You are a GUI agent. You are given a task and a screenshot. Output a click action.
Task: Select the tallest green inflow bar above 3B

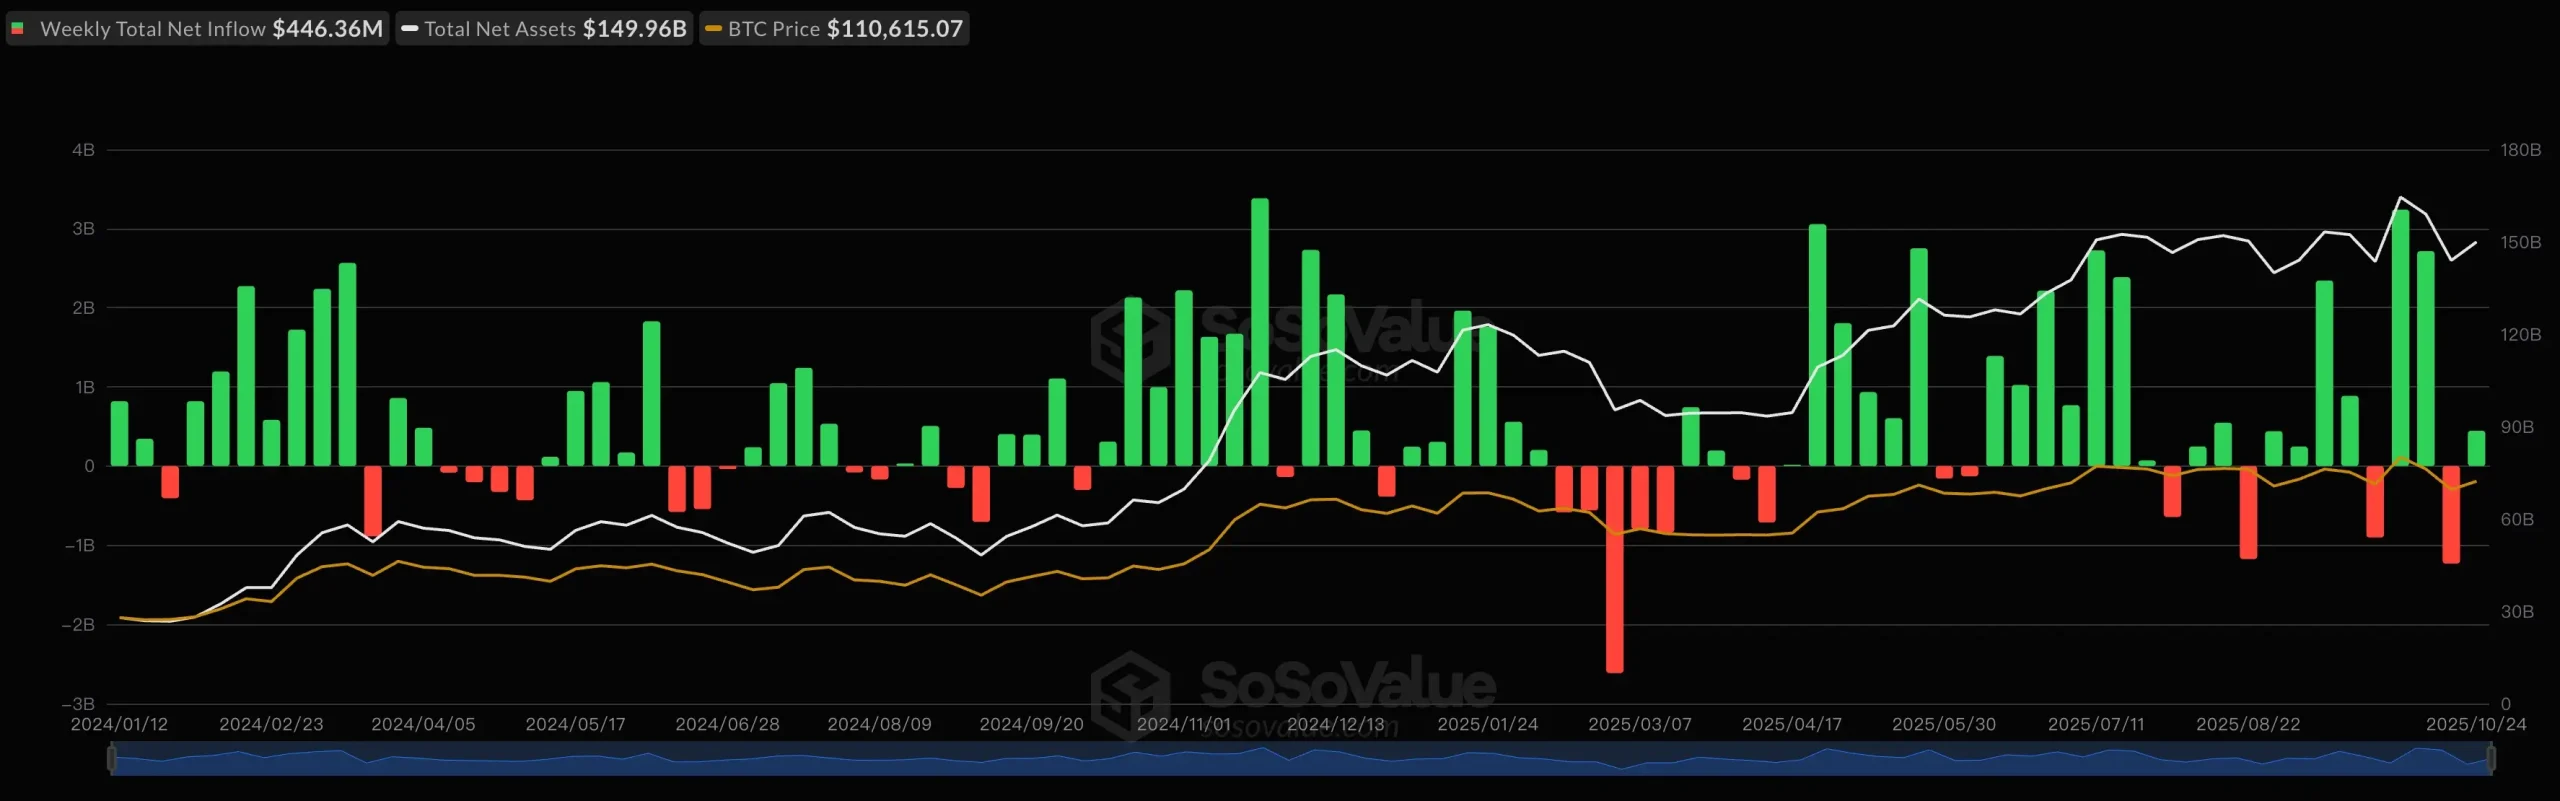(x=1260, y=330)
